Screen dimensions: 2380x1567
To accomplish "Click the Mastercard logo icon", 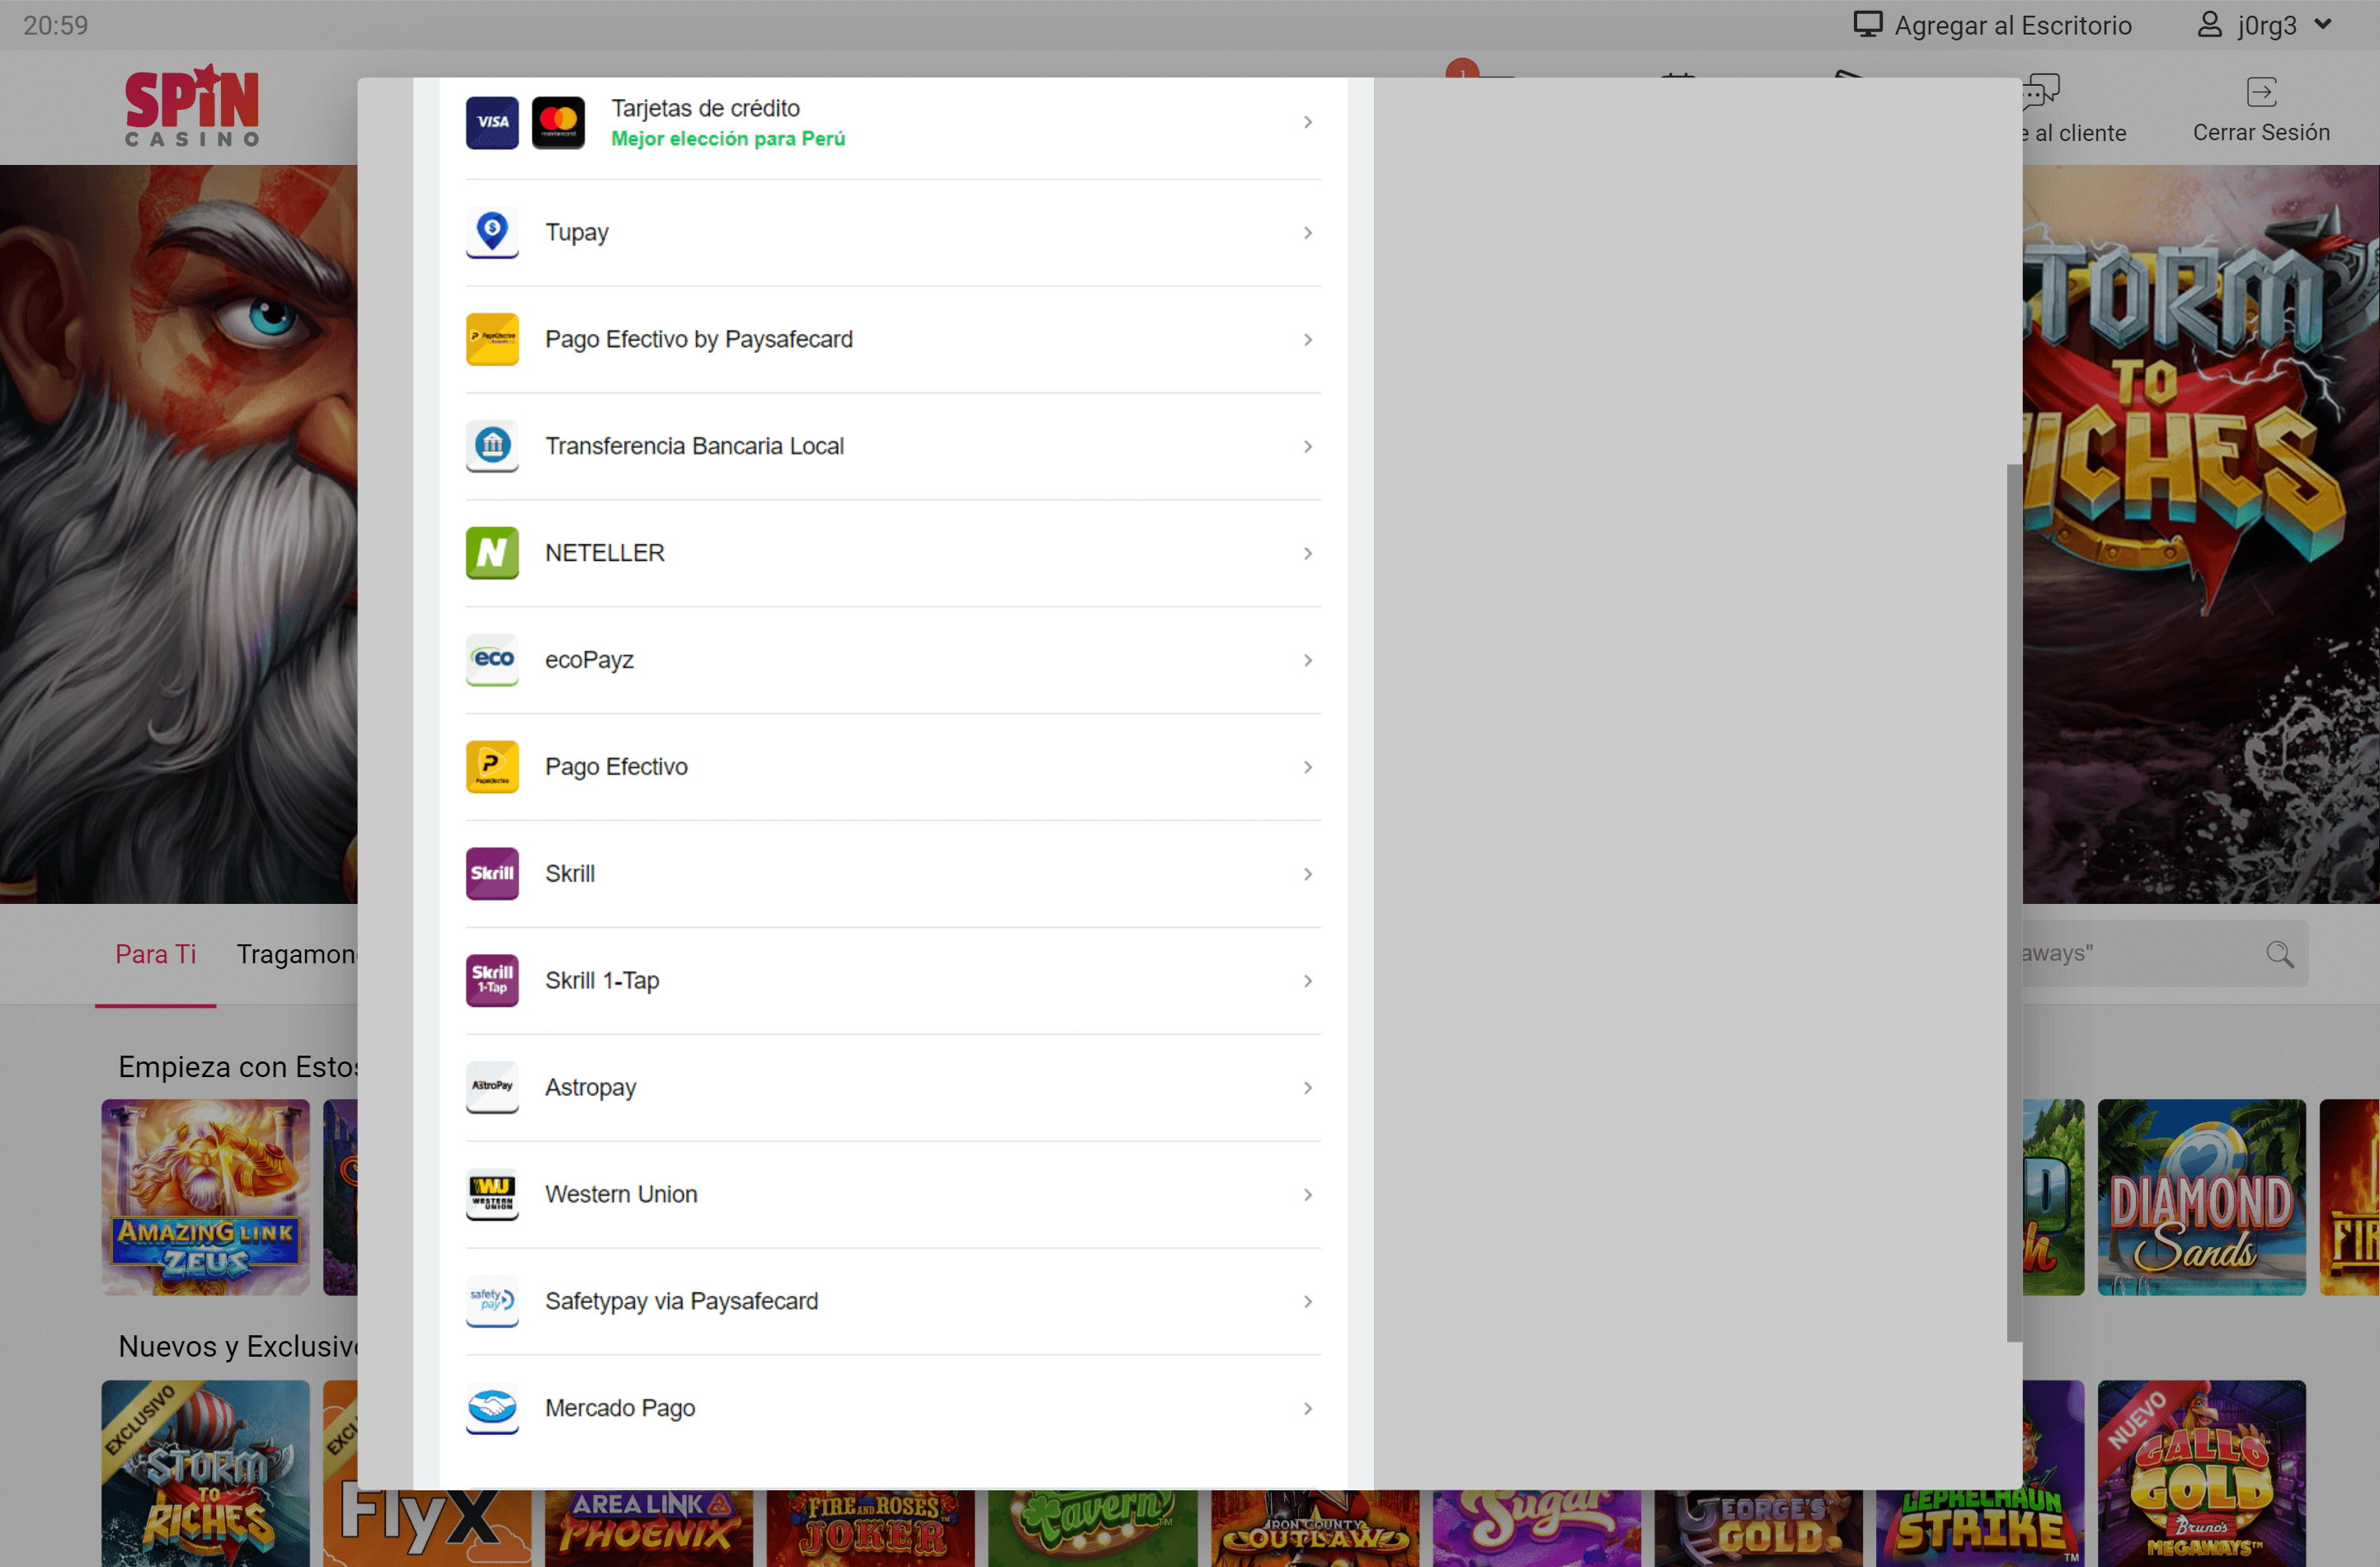I will coord(558,122).
